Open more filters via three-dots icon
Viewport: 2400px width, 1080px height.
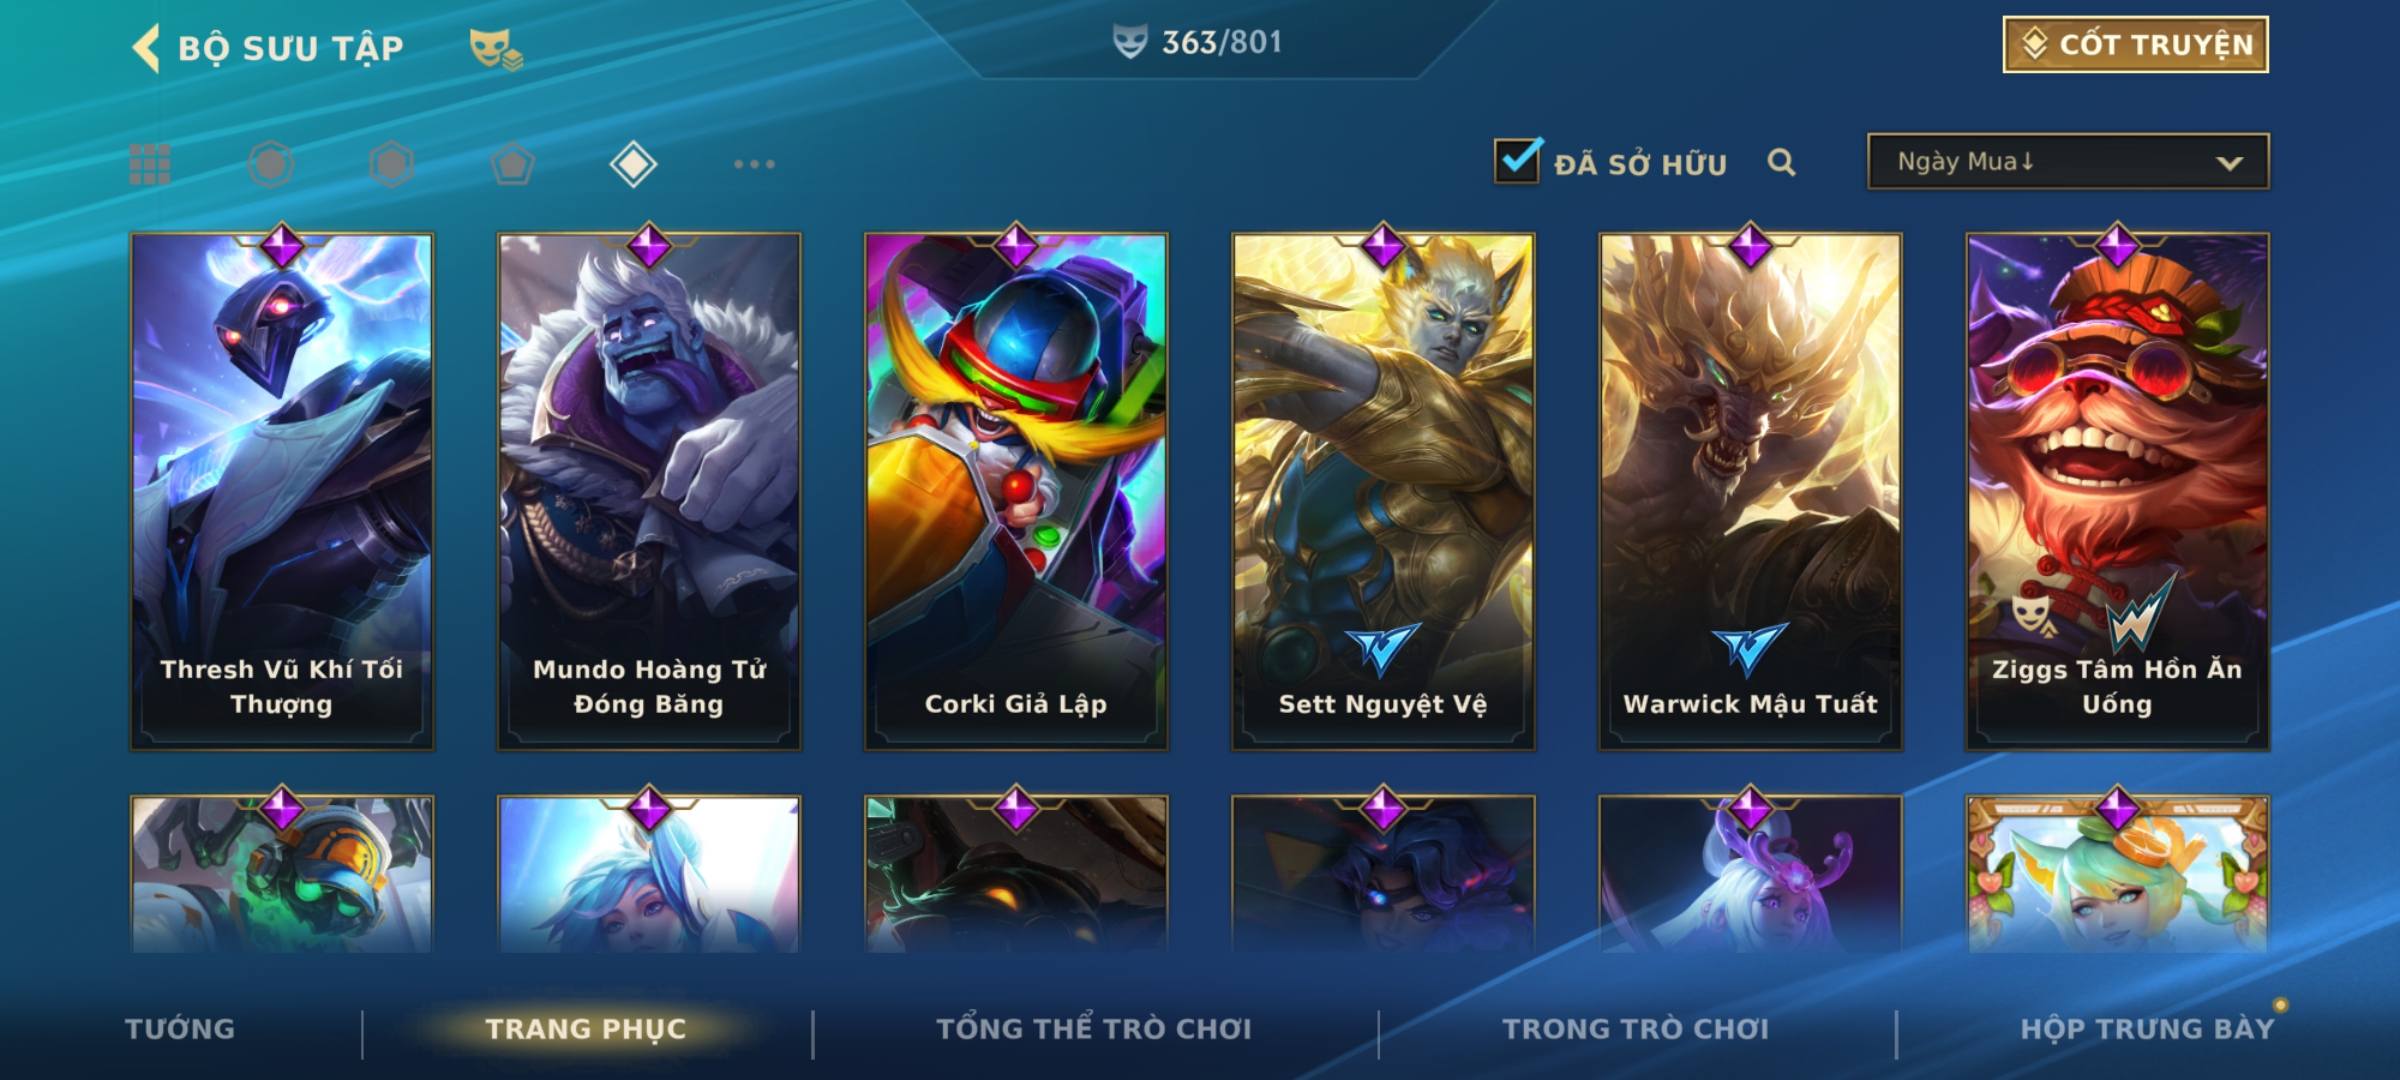tap(754, 164)
